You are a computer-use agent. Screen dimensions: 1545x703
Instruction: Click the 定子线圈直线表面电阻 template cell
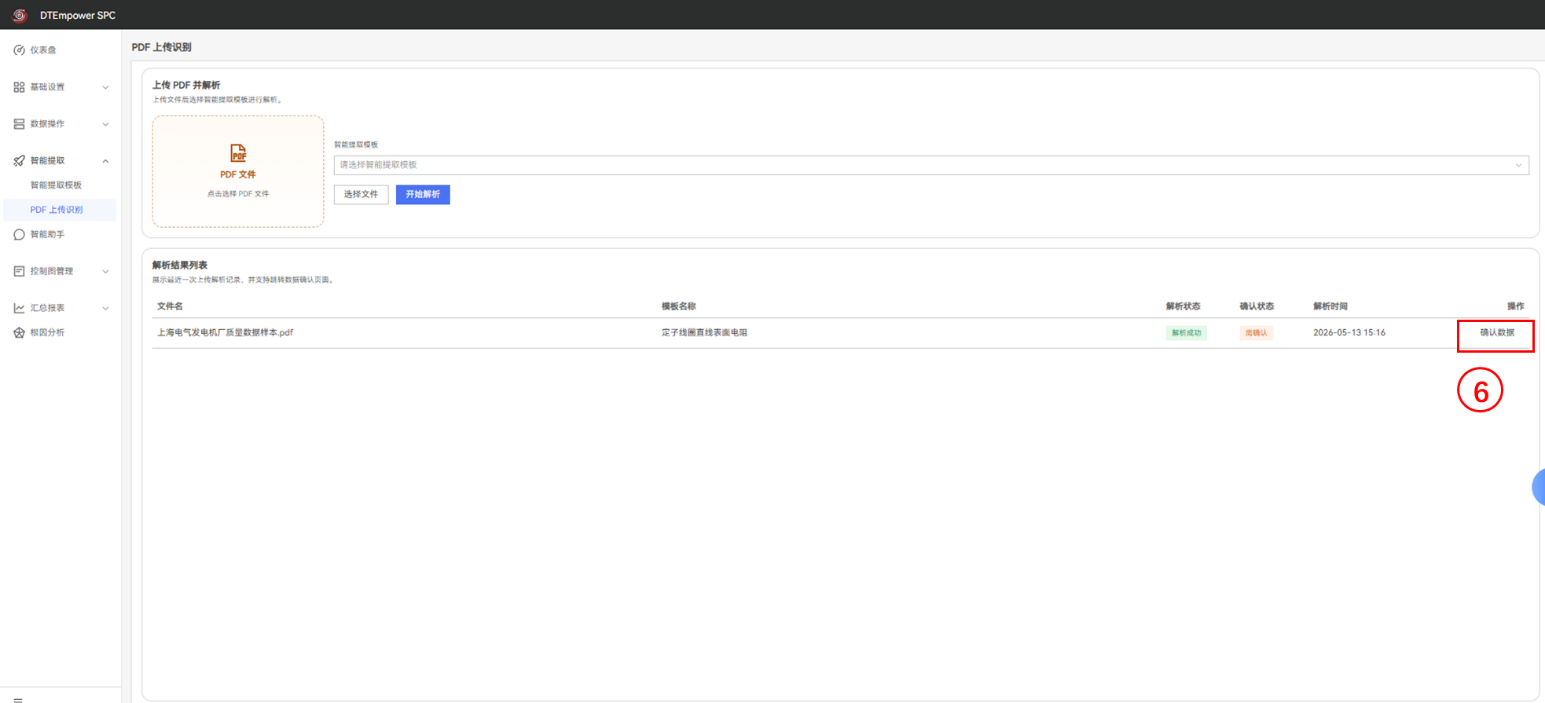tap(705, 333)
